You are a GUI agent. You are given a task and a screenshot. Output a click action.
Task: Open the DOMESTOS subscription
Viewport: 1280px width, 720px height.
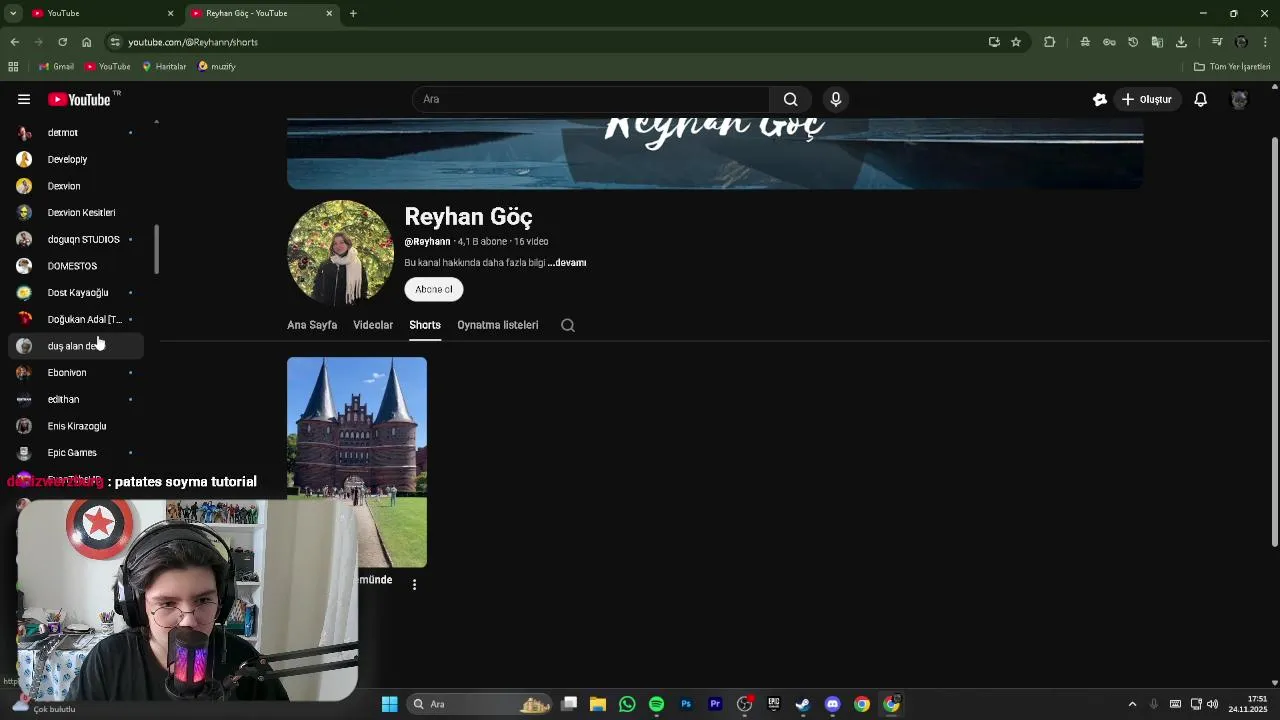pos(75,266)
